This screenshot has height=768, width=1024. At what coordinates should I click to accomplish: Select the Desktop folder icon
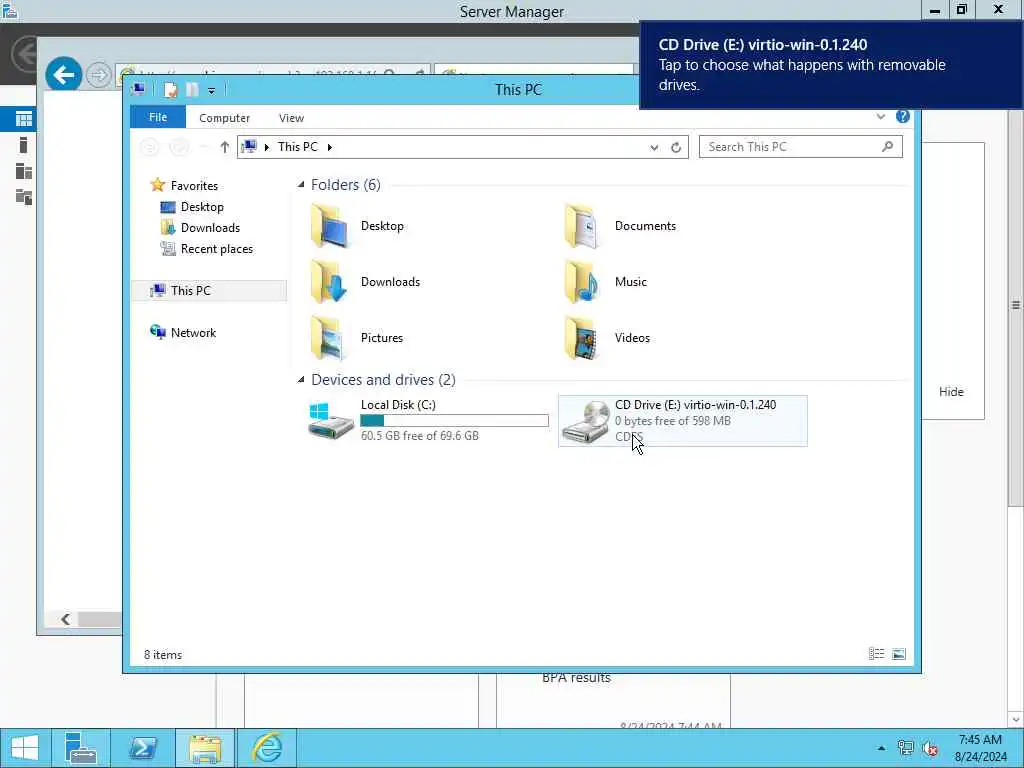tap(329, 226)
